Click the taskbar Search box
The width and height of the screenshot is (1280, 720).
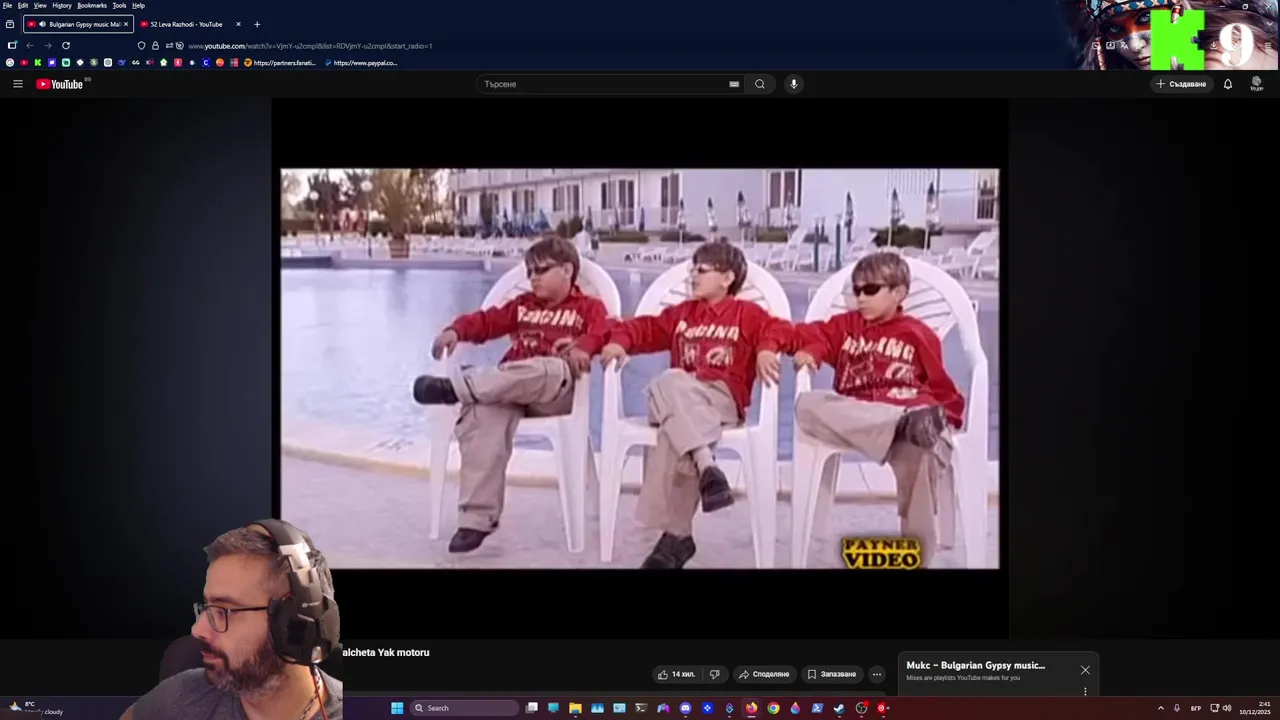[465, 708]
